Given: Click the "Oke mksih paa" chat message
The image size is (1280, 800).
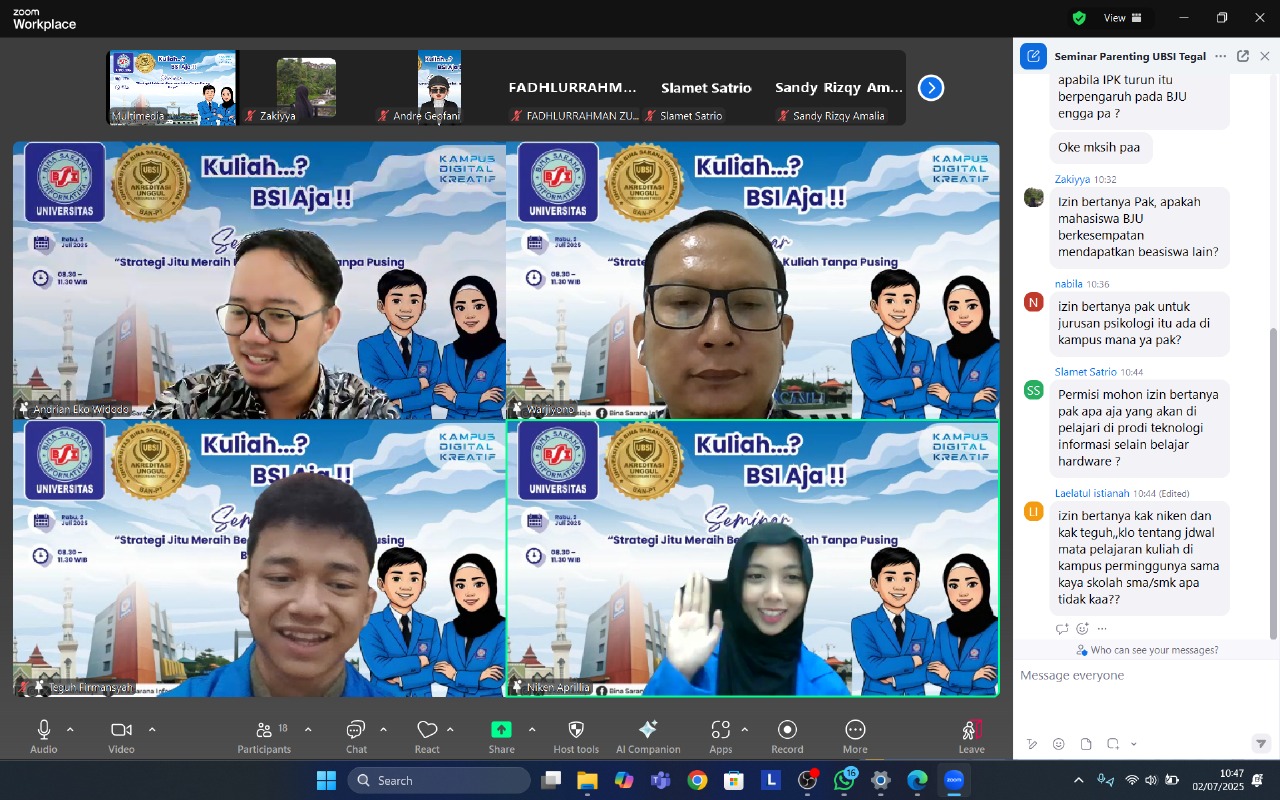Looking at the screenshot, I should point(1101,148).
